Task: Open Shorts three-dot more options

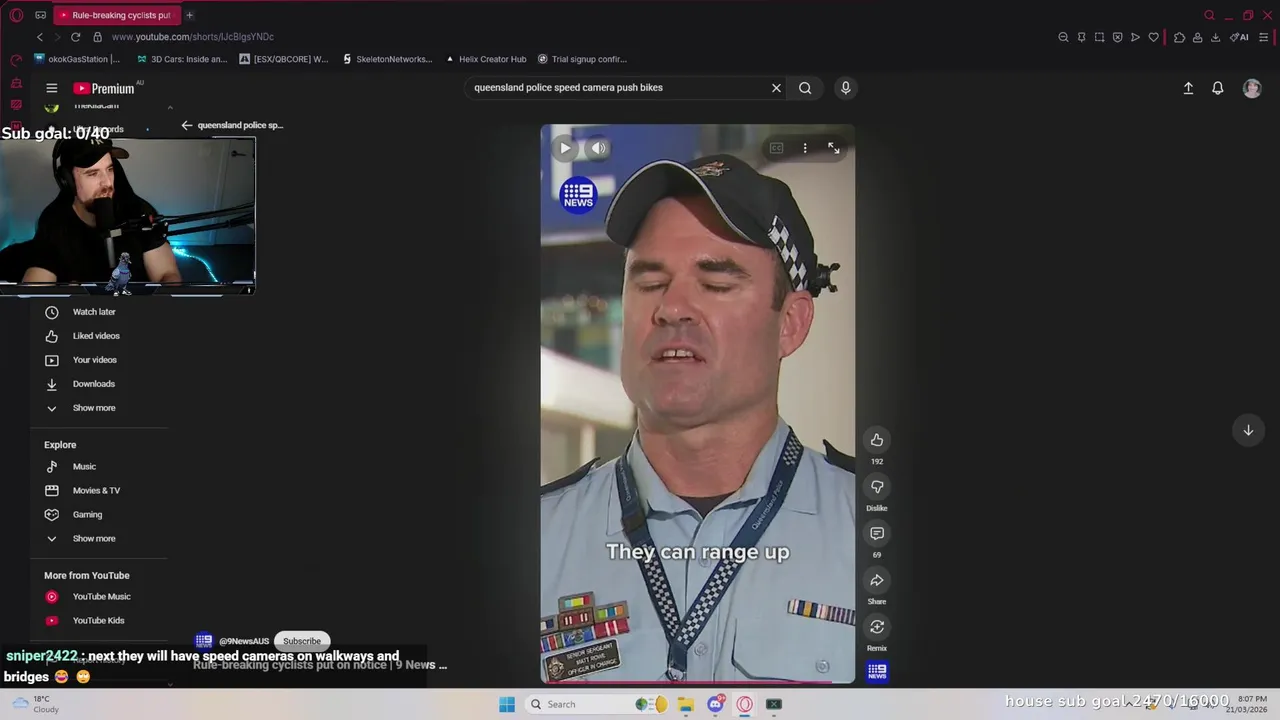Action: tap(805, 148)
